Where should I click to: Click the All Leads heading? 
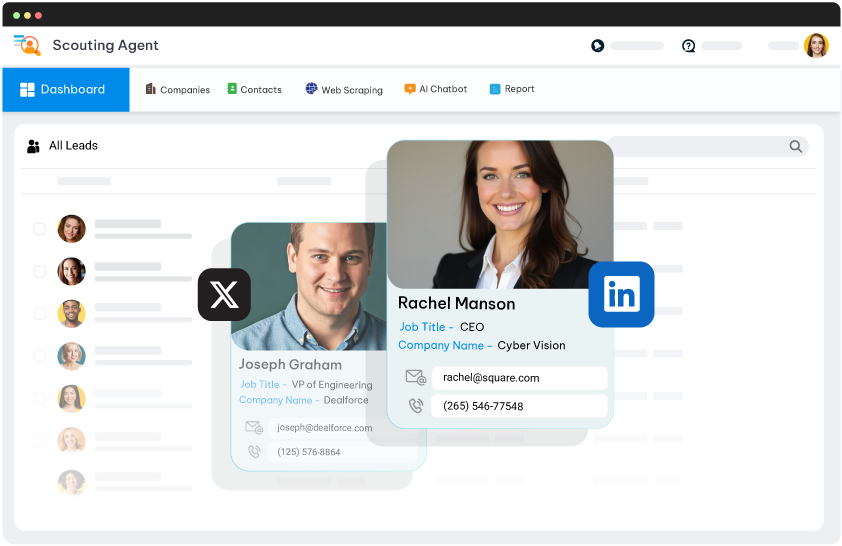tap(73, 146)
